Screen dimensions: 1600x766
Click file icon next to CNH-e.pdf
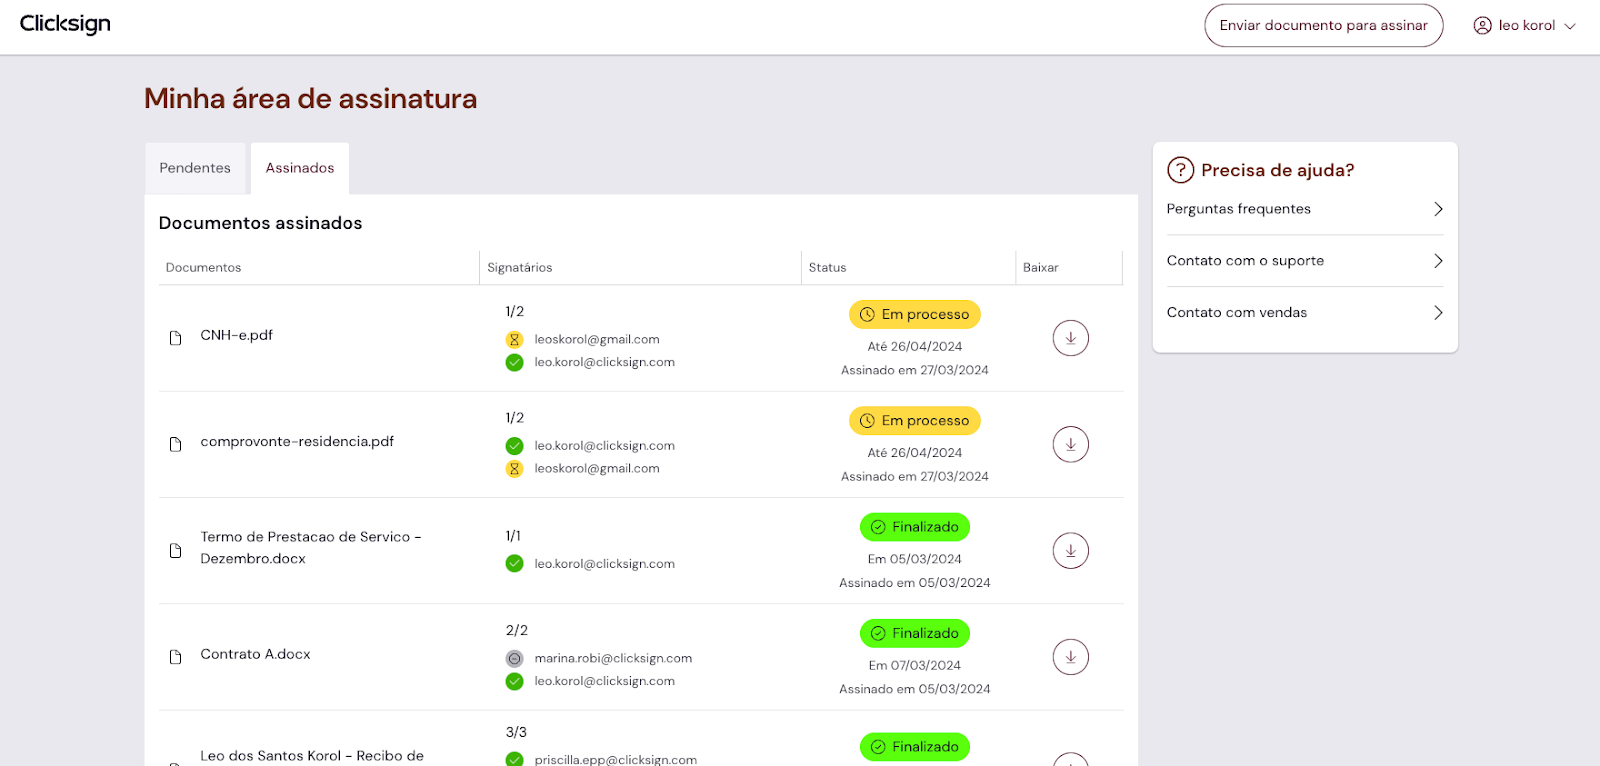[x=175, y=338]
